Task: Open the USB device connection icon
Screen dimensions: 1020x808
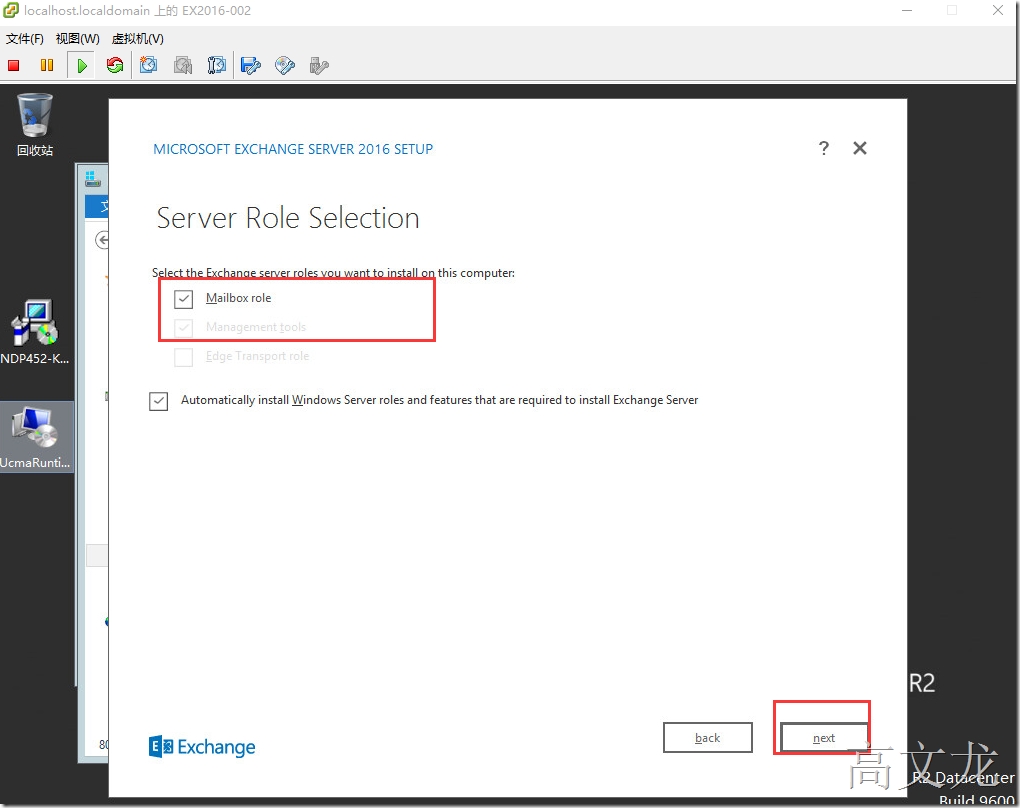Action: [x=319, y=65]
